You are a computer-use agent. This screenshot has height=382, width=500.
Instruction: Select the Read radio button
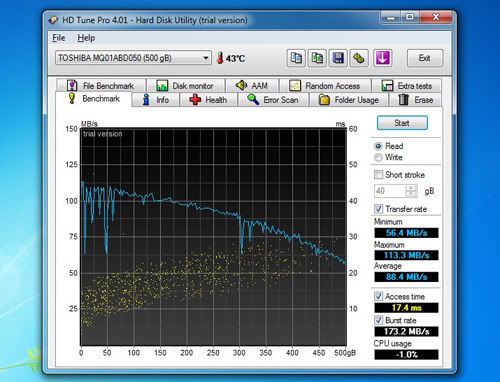pos(378,146)
